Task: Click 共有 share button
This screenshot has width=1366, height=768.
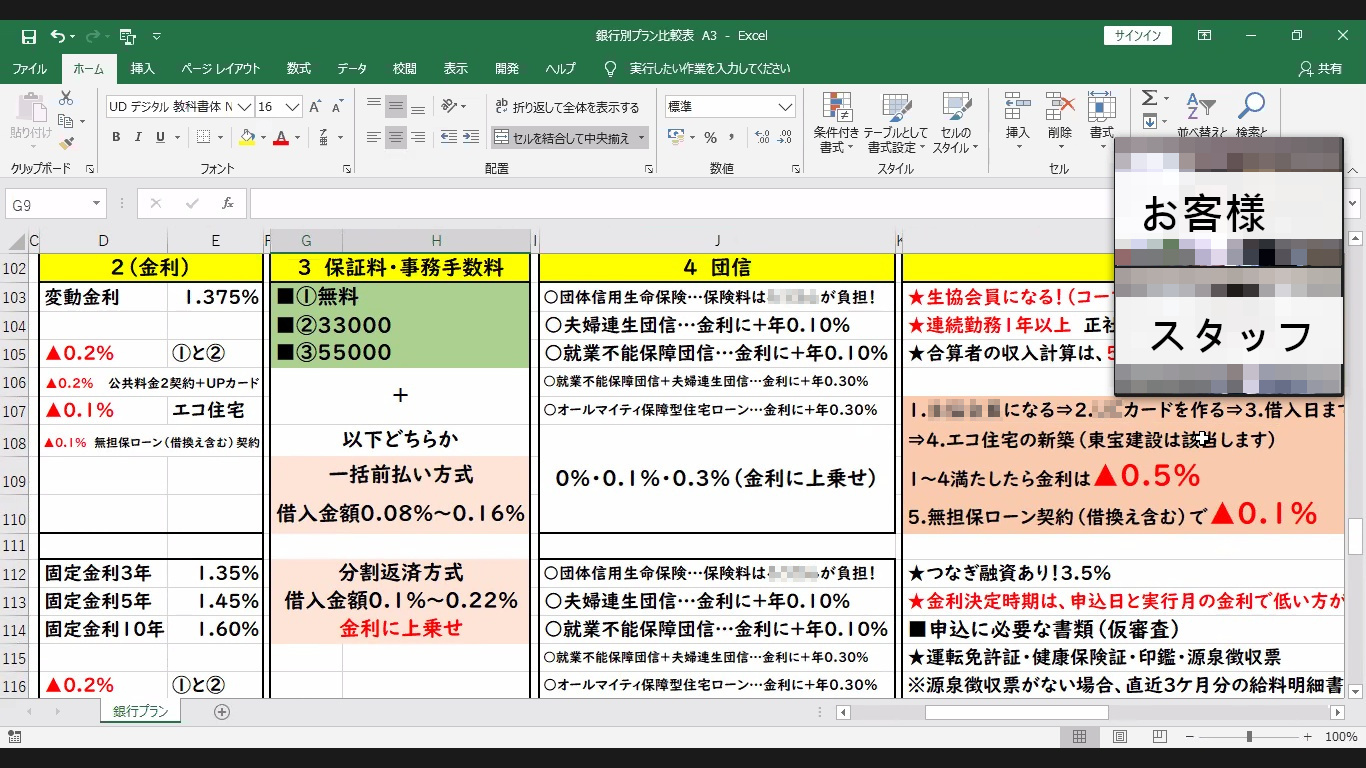Action: pyautogui.click(x=1320, y=69)
